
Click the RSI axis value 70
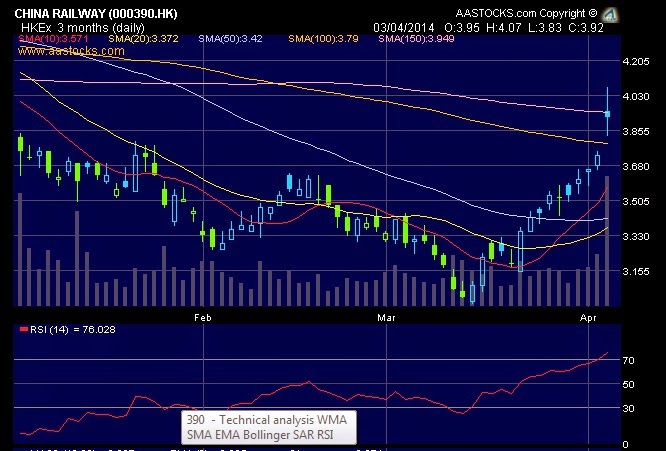point(629,361)
